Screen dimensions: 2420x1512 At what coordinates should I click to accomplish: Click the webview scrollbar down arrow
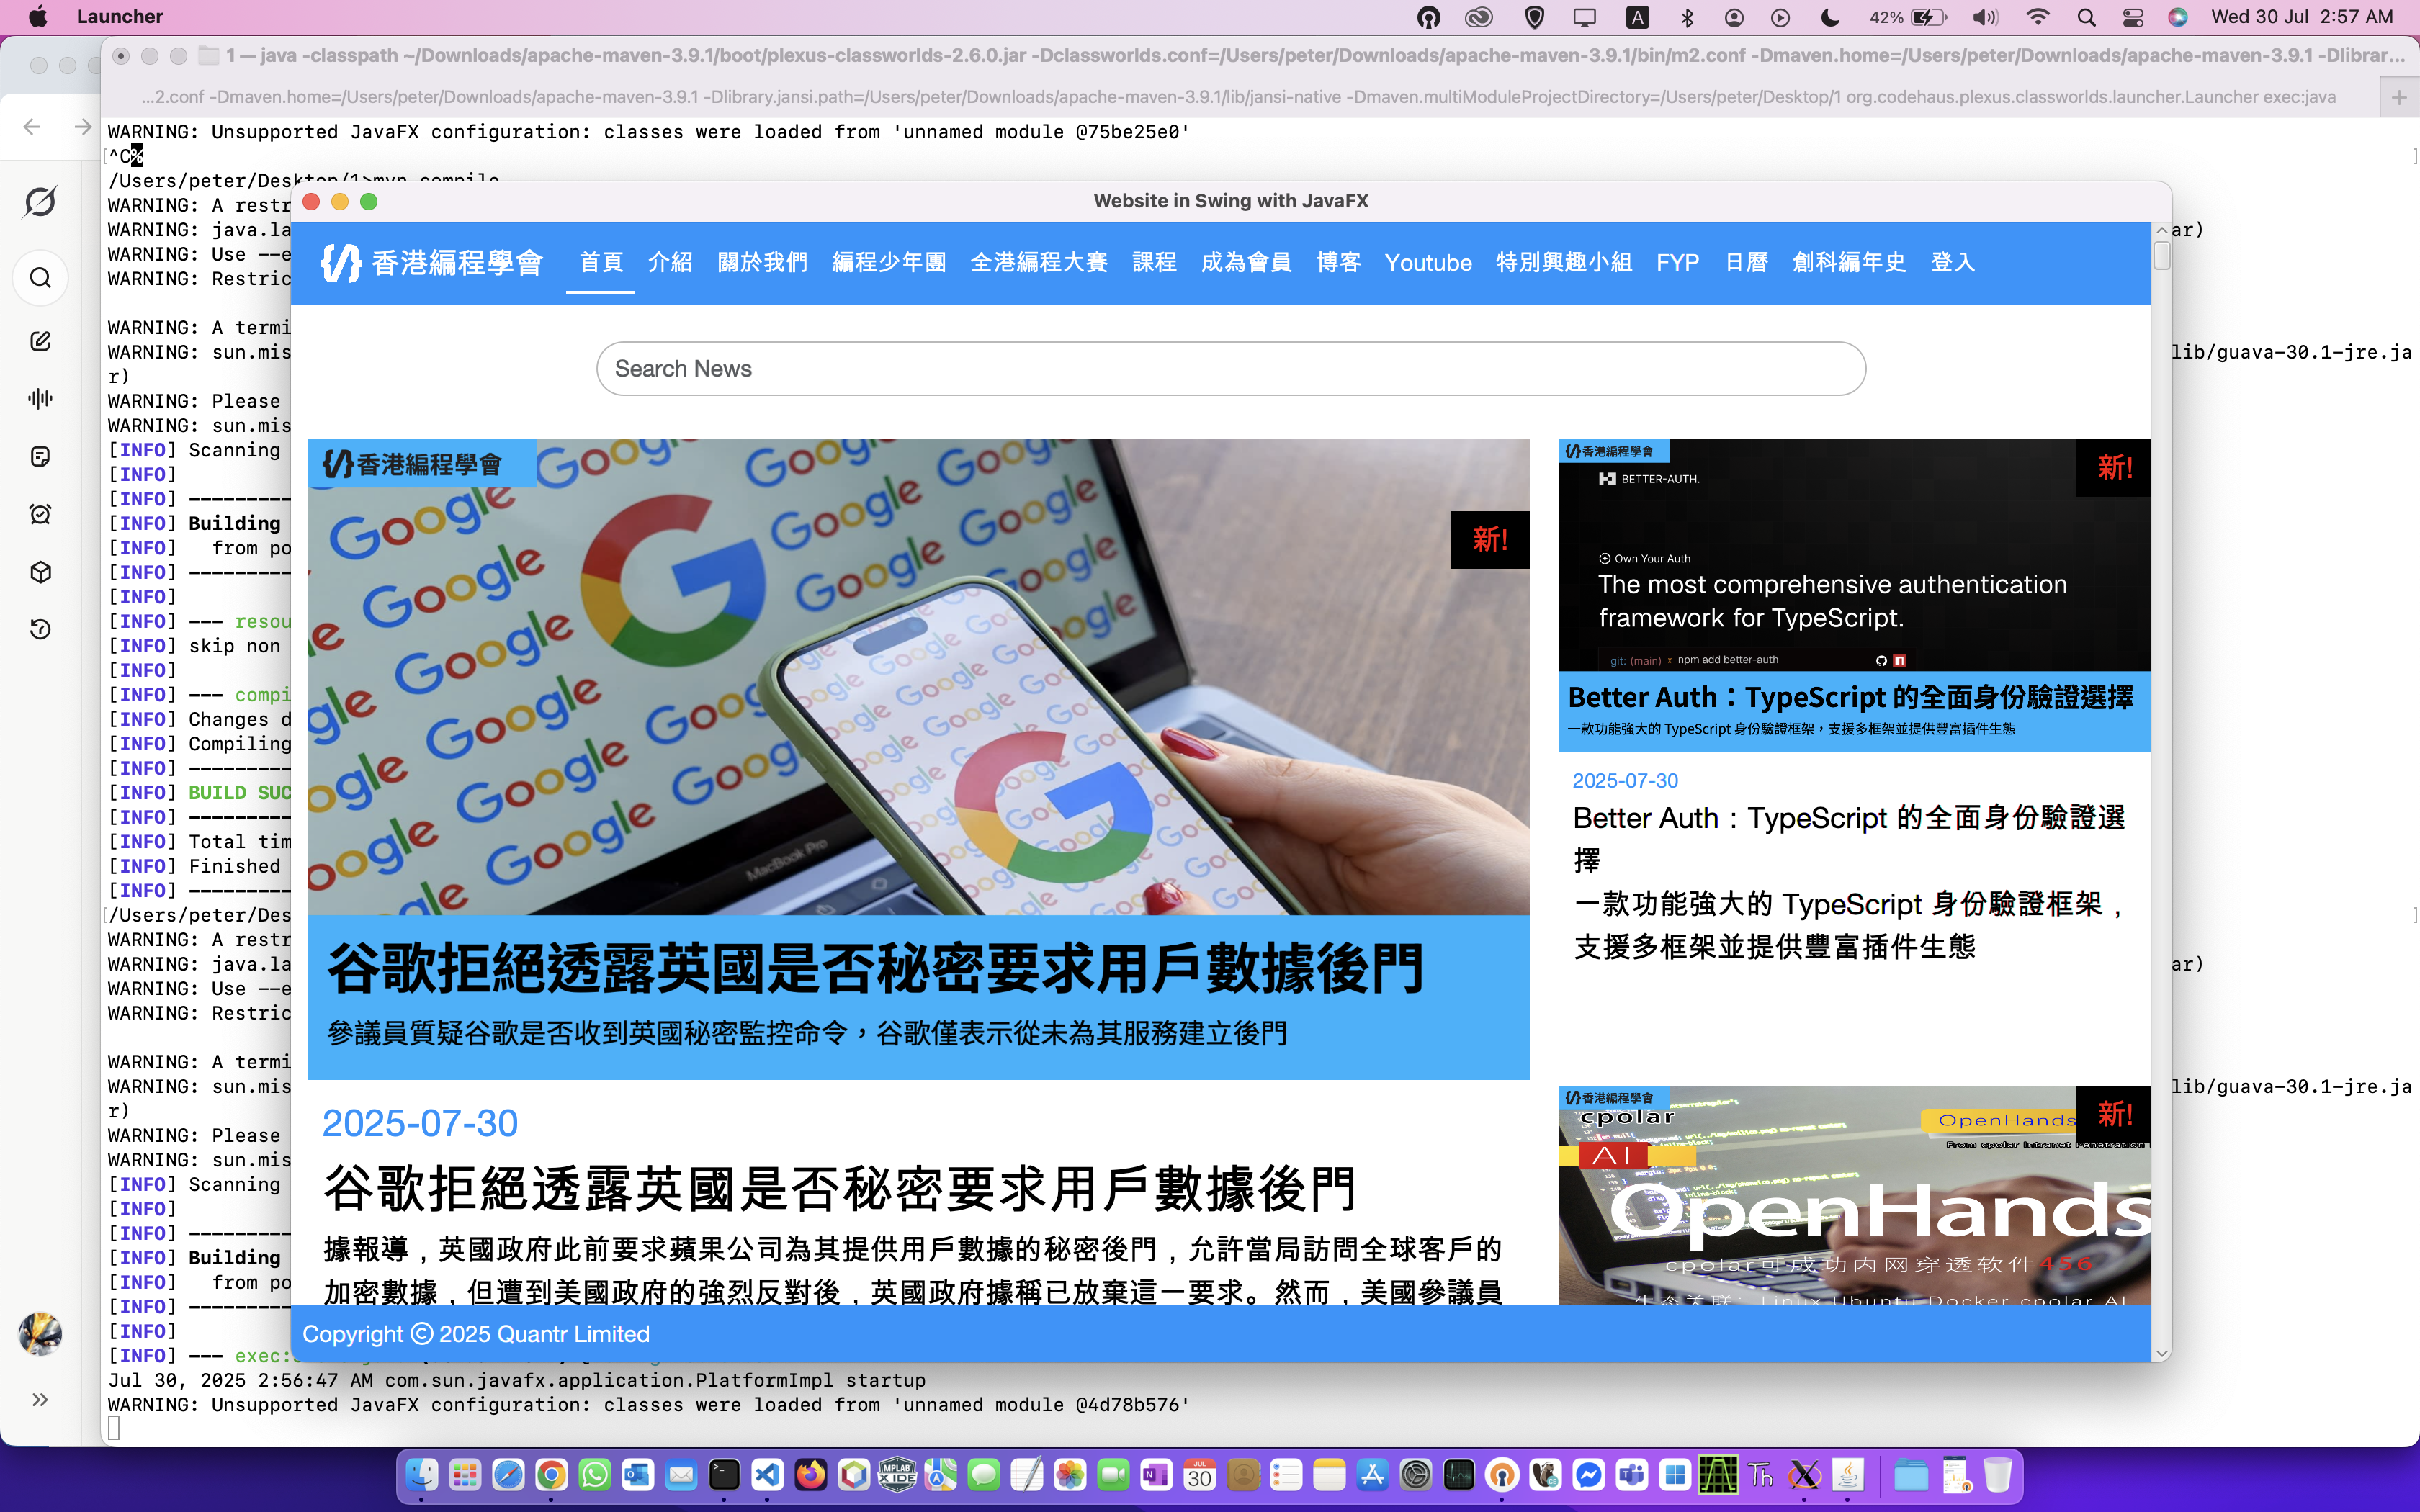2161,1353
